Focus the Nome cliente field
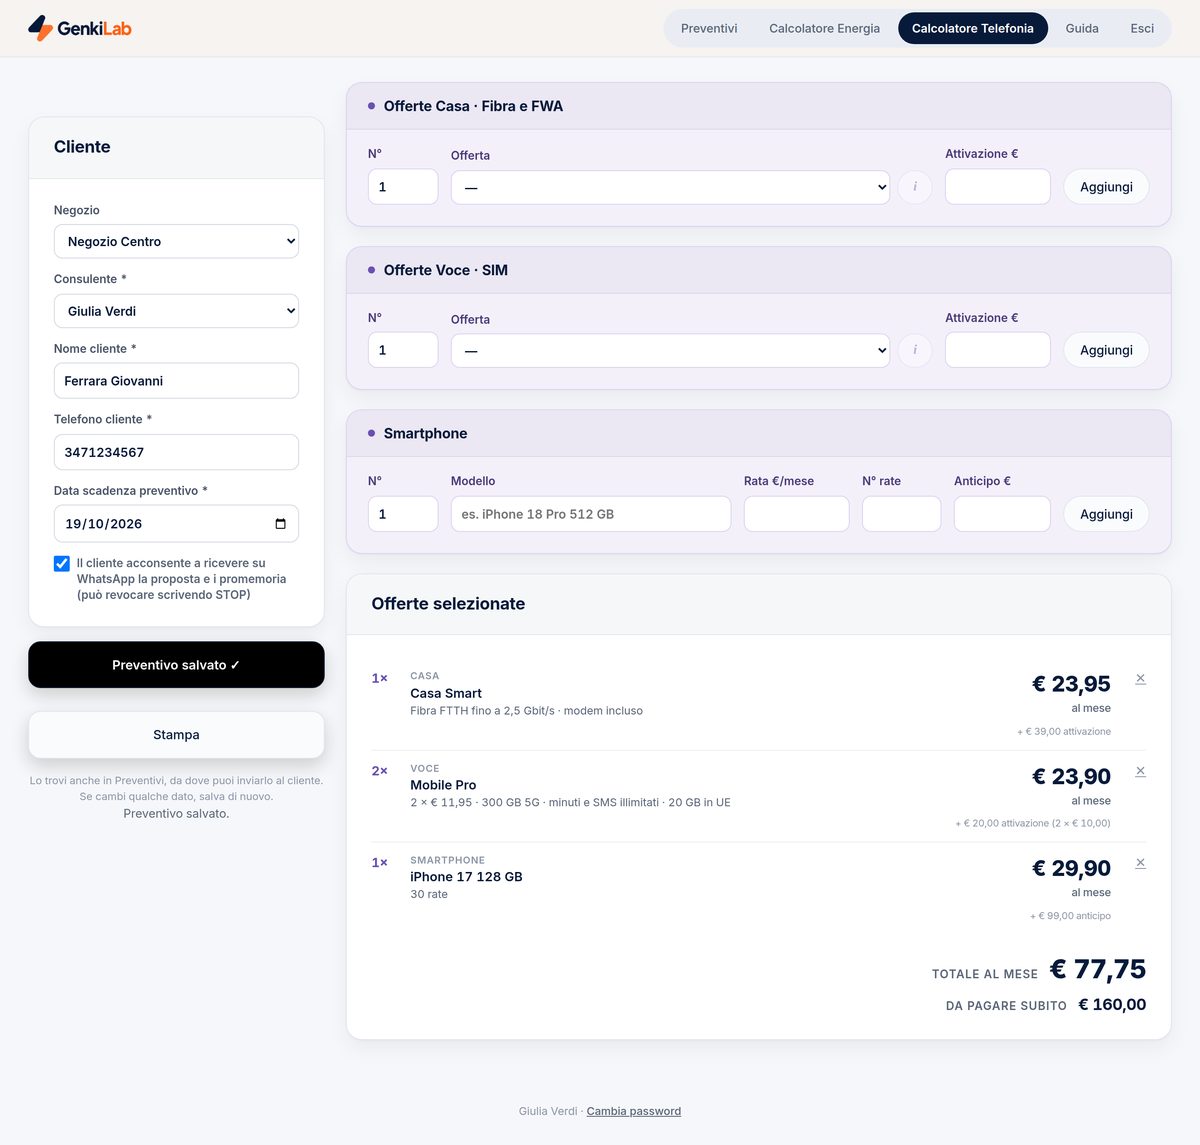The width and height of the screenshot is (1200, 1145). pos(176,381)
